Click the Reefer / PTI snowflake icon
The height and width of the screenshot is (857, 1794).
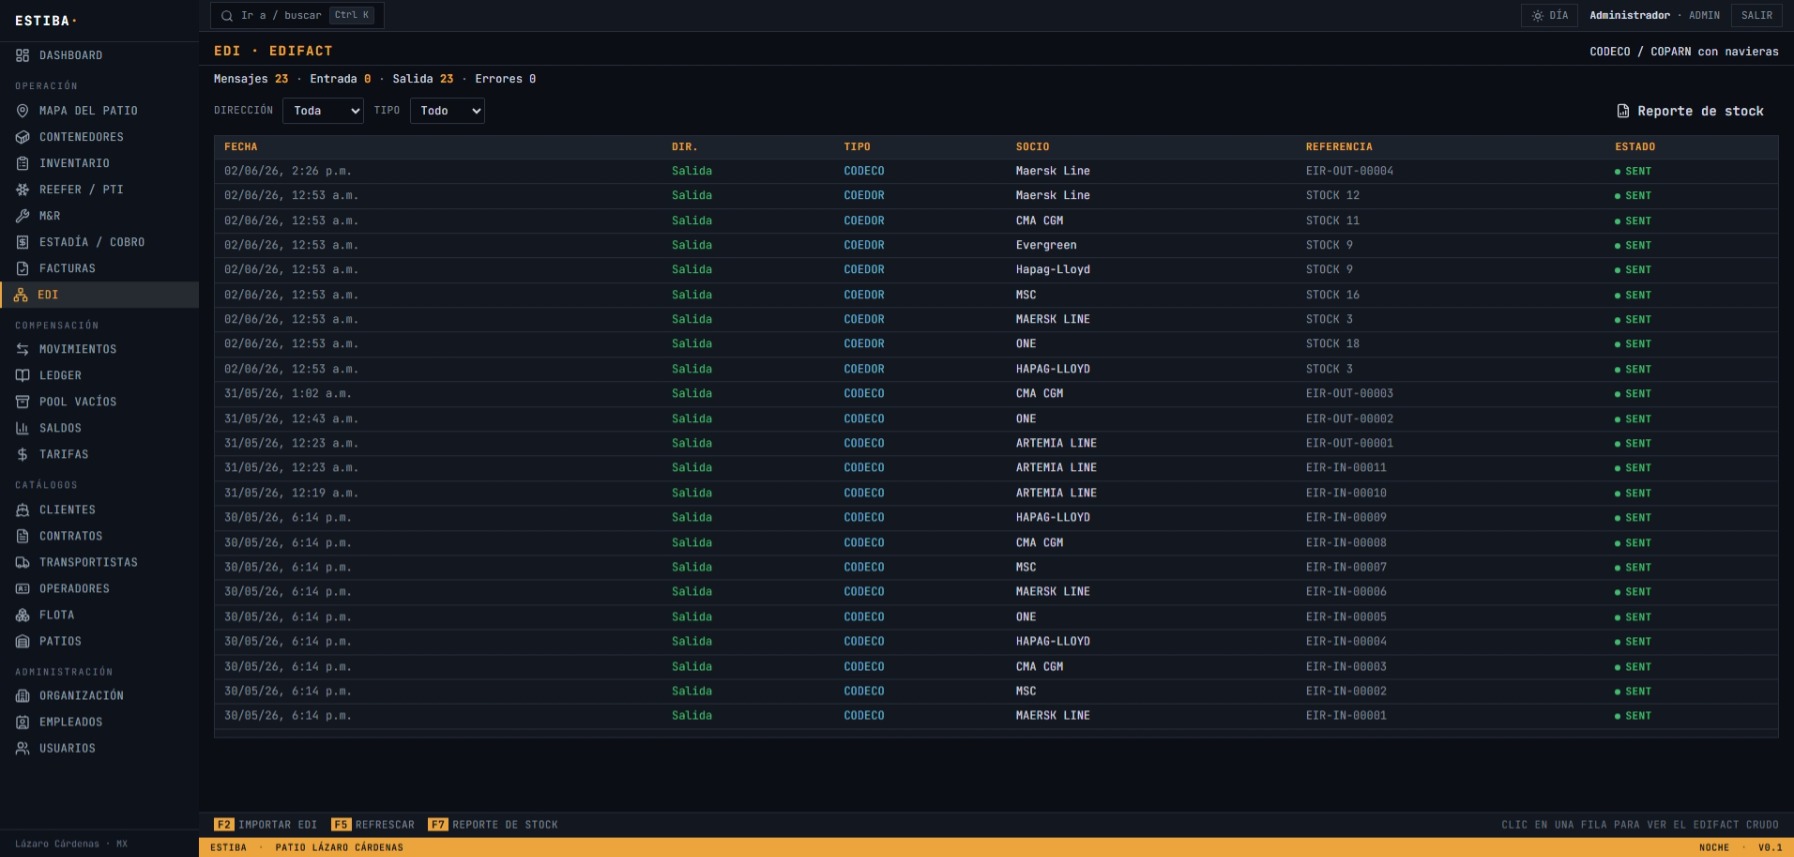22,189
